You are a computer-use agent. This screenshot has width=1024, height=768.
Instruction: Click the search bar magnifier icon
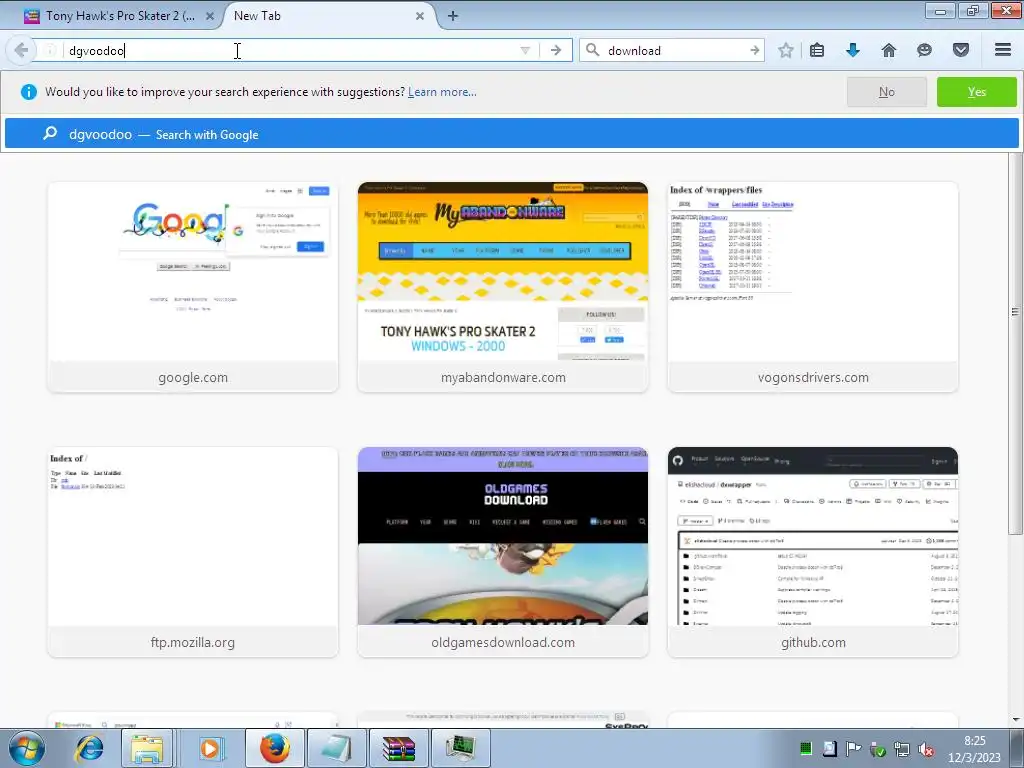pyautogui.click(x=592, y=50)
